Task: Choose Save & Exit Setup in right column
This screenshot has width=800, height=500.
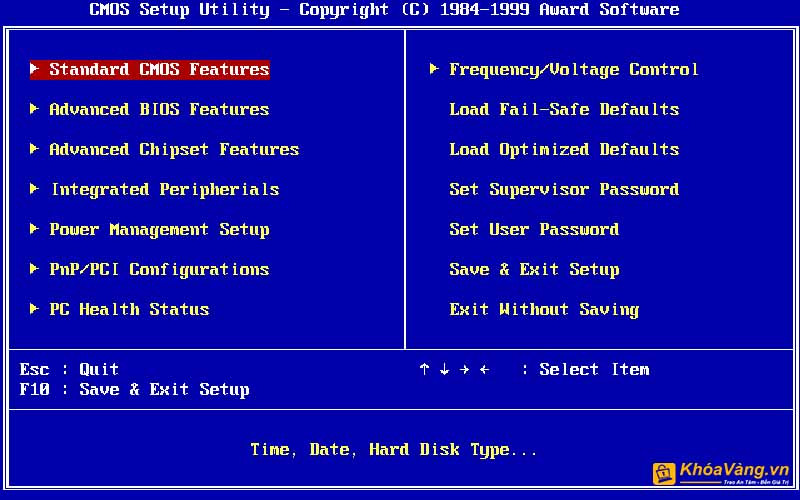Action: pos(534,269)
